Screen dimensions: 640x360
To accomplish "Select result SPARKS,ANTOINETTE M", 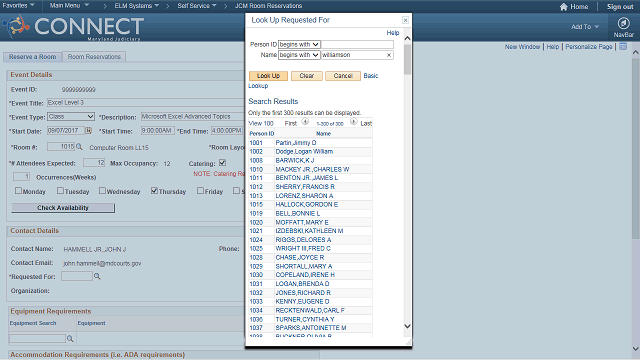I will pos(311,328).
